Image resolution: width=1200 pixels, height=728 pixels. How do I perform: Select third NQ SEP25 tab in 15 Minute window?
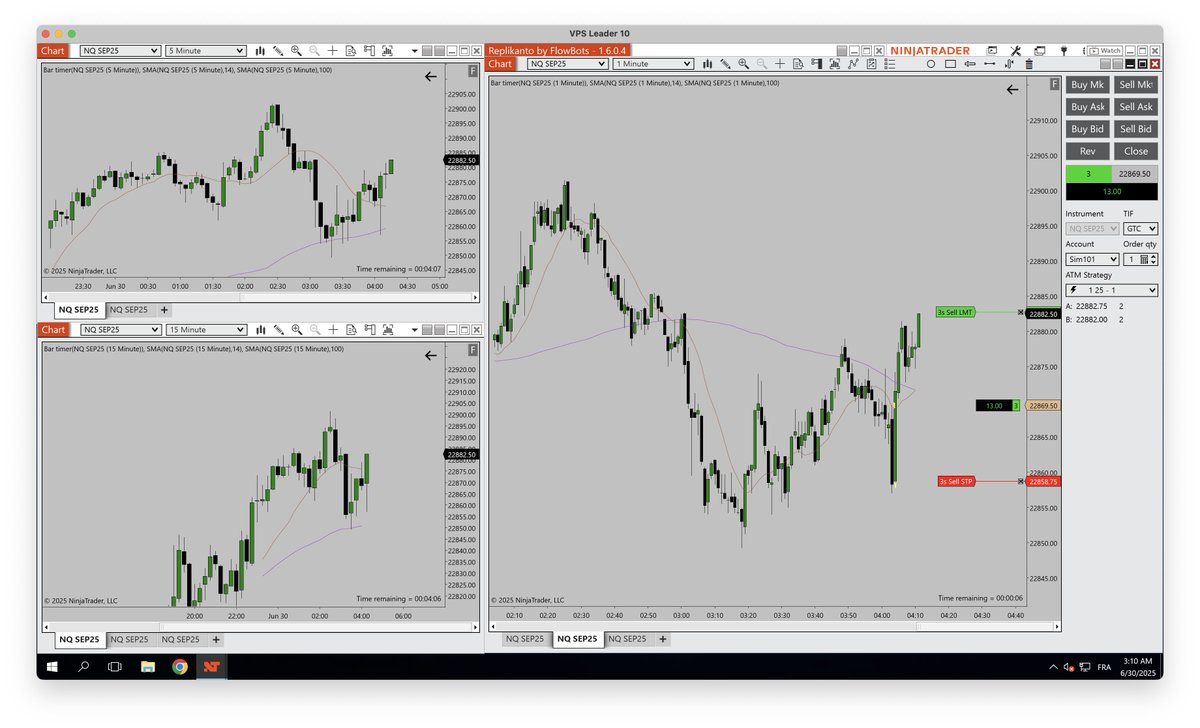[x=180, y=639]
